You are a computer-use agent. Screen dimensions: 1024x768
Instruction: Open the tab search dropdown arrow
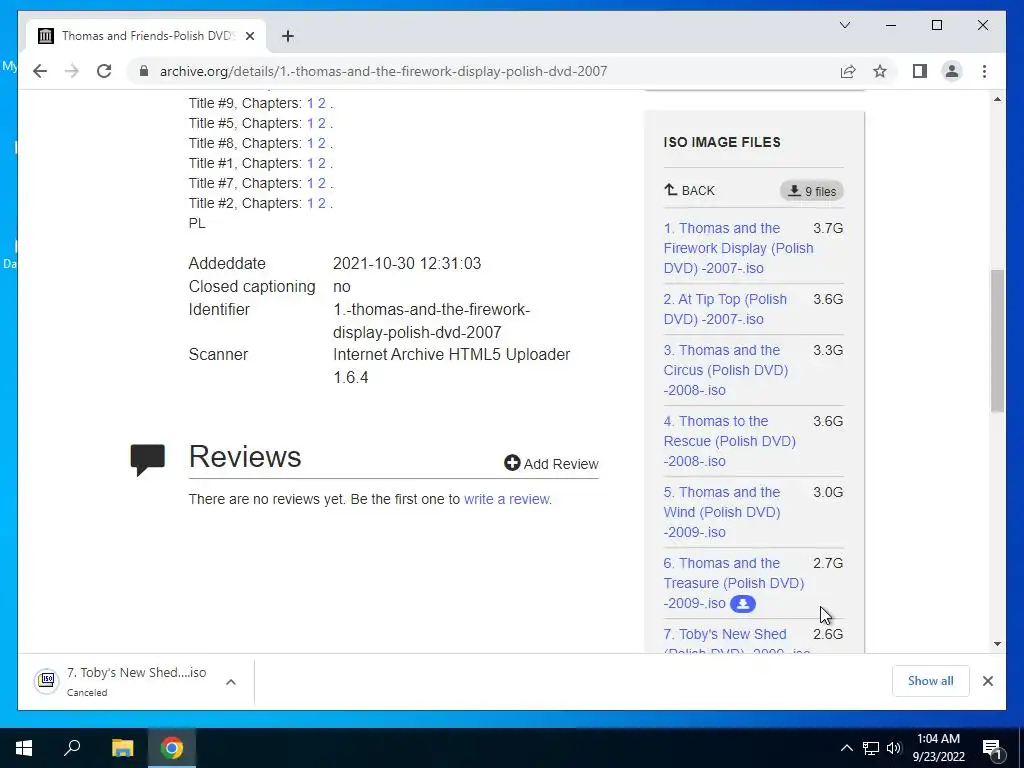pyautogui.click(x=845, y=25)
